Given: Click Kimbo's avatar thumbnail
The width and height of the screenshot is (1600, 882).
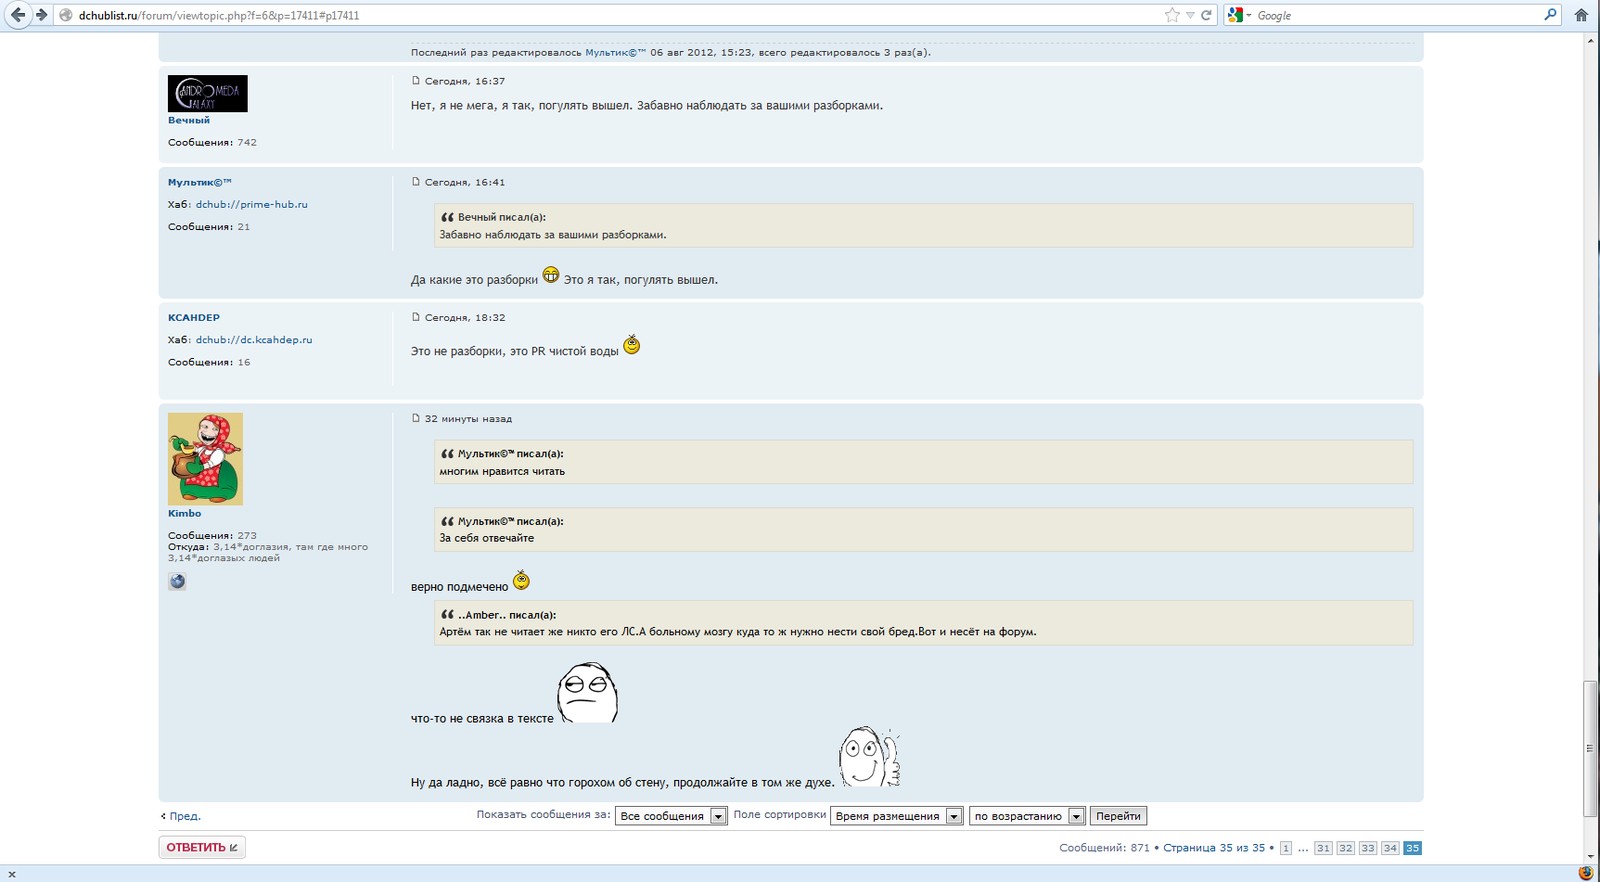Looking at the screenshot, I should point(205,459).
